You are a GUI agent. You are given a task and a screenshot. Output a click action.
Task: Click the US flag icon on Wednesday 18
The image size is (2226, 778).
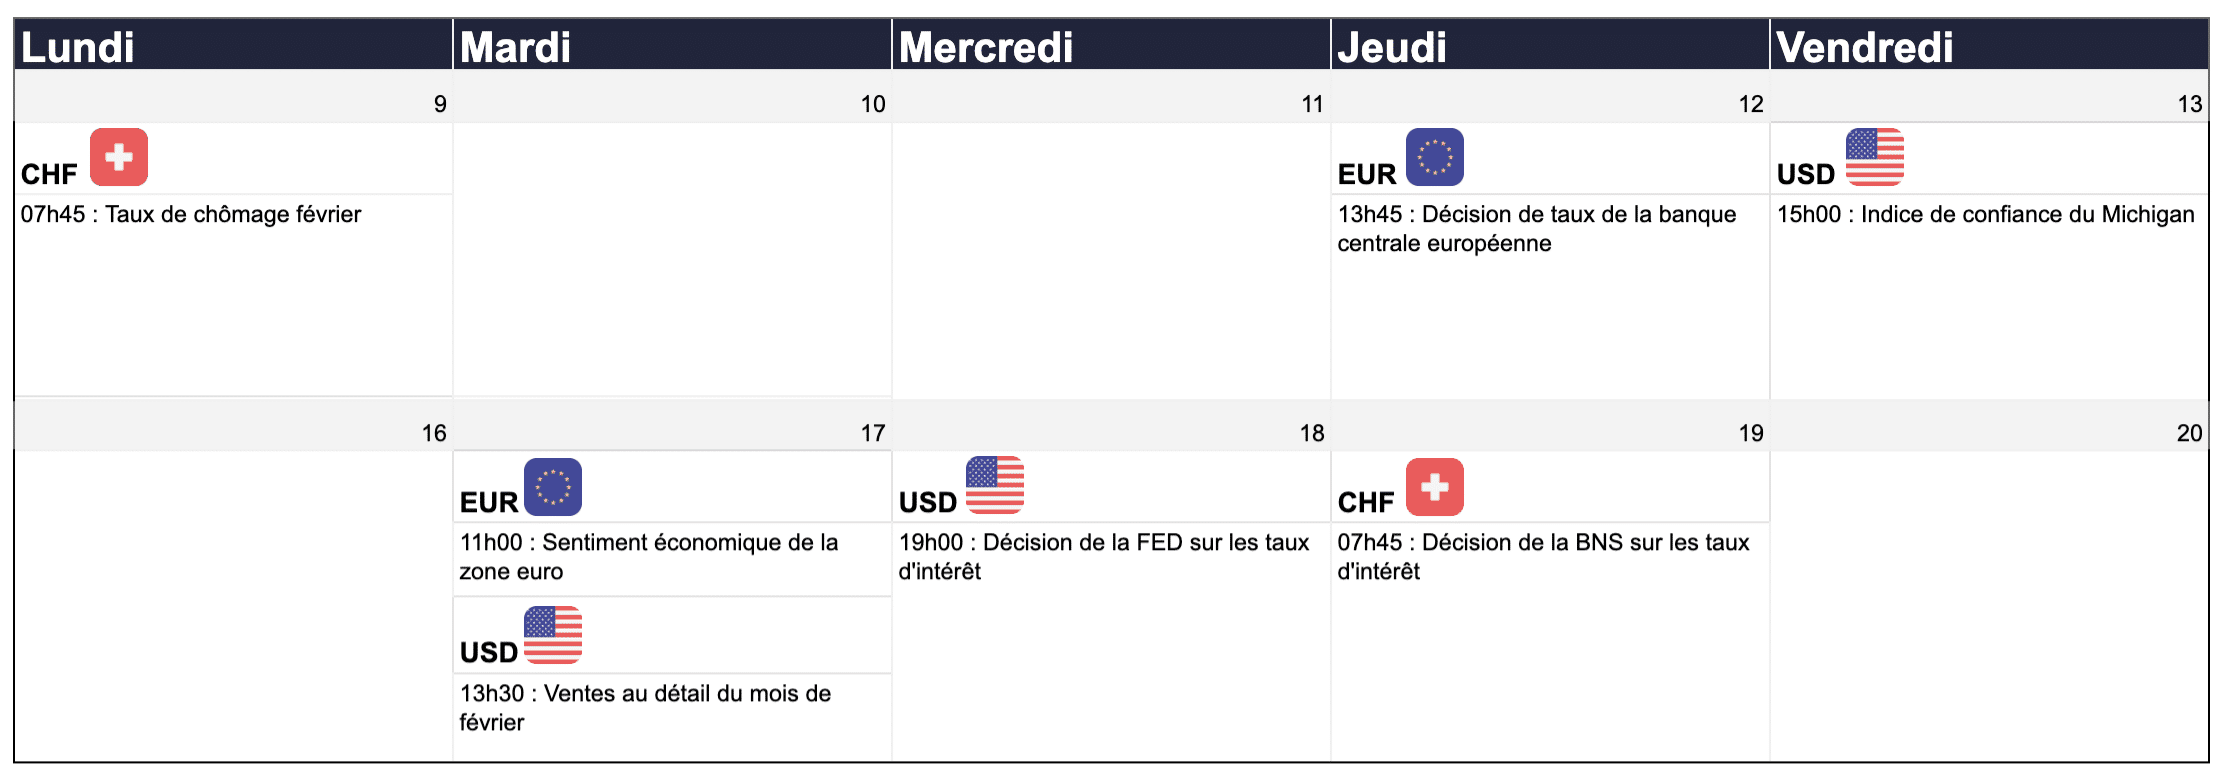click(994, 485)
